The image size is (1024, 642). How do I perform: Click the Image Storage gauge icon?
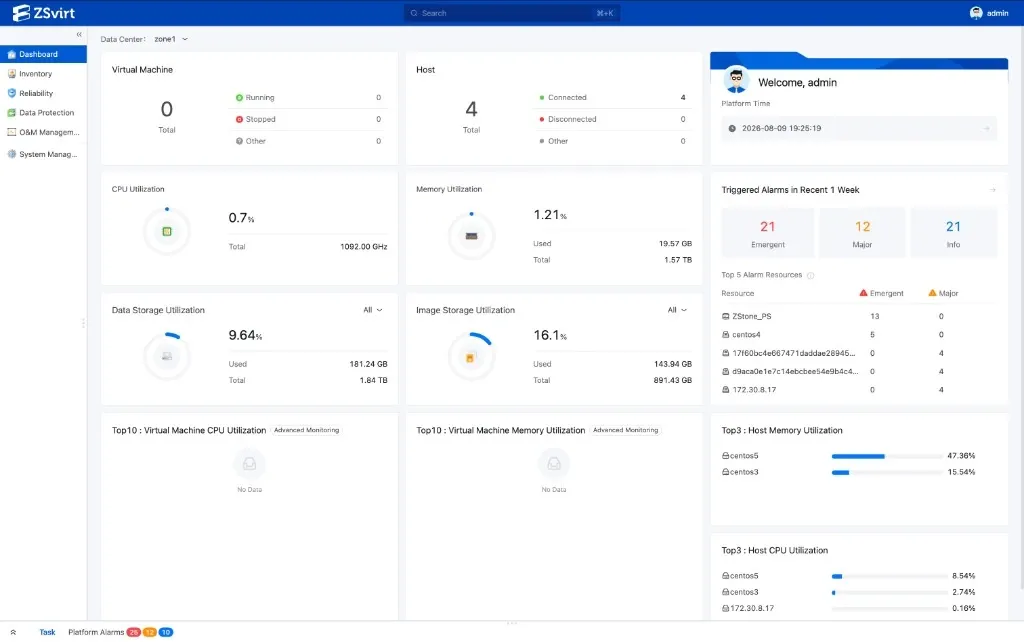pyautogui.click(x=470, y=358)
